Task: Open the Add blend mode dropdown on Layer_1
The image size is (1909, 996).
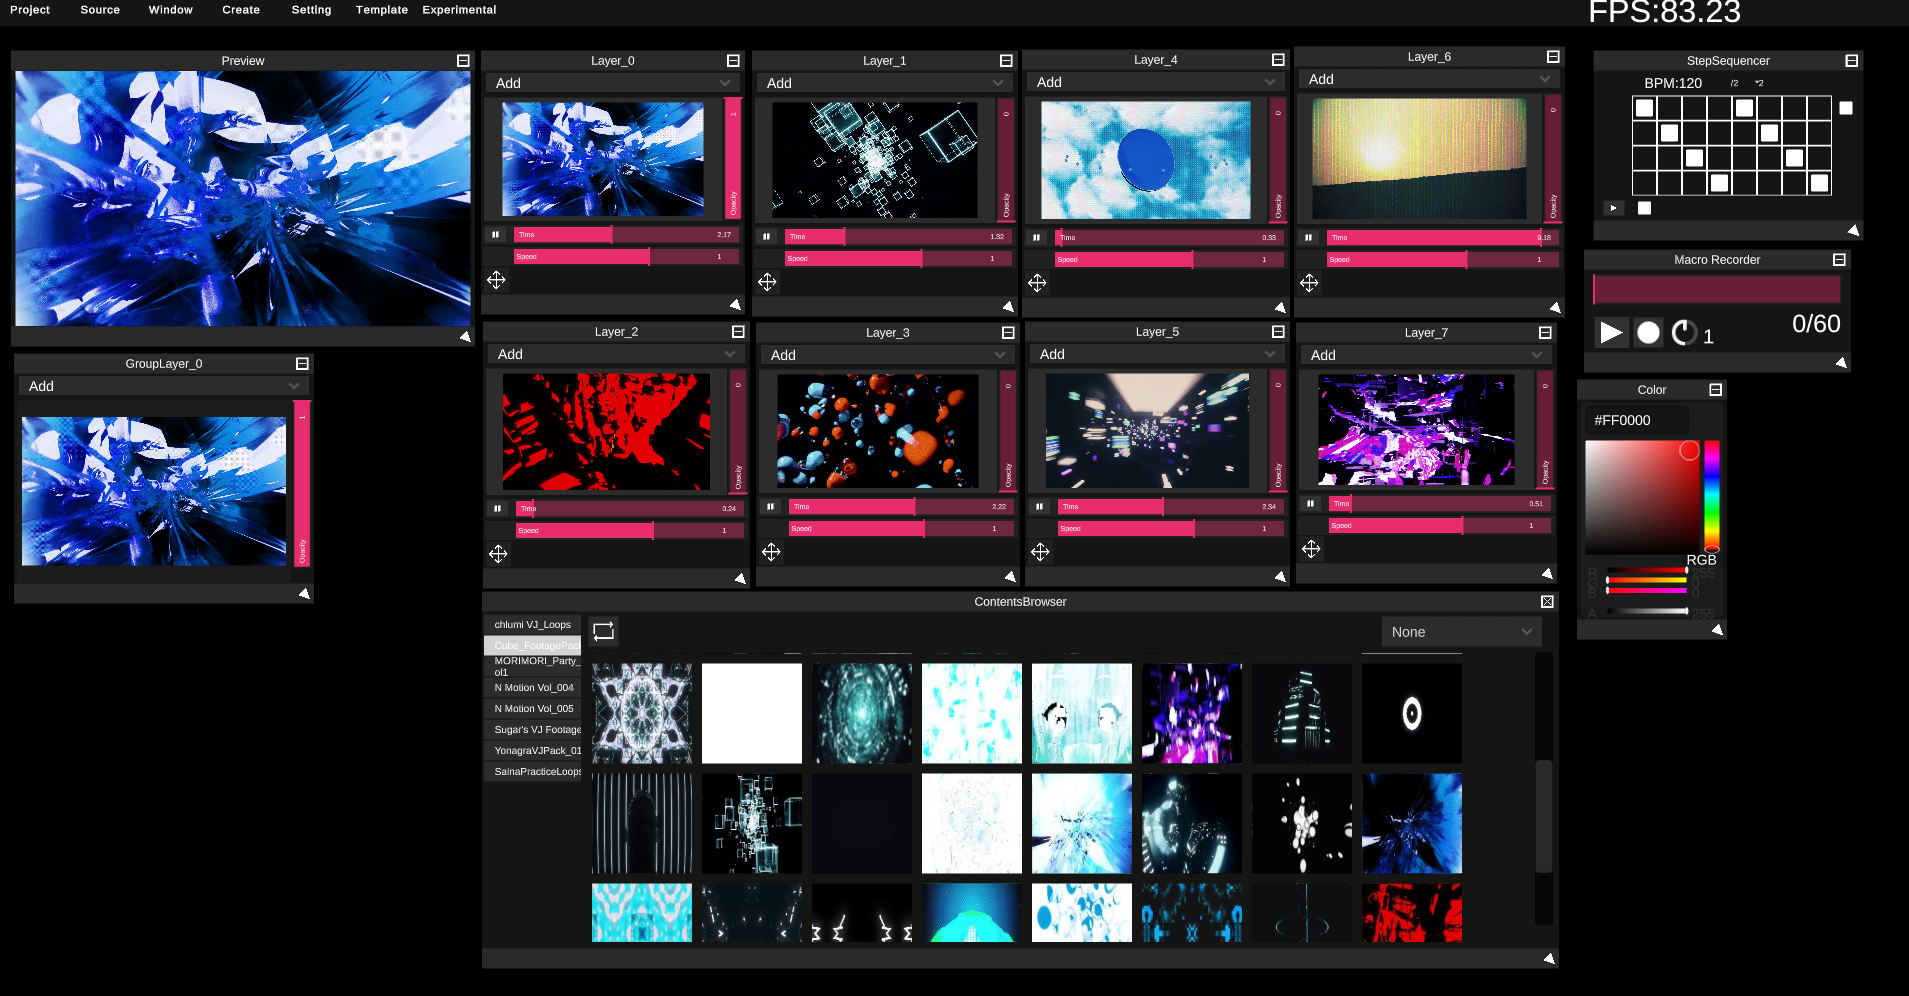Action: pyautogui.click(x=884, y=83)
